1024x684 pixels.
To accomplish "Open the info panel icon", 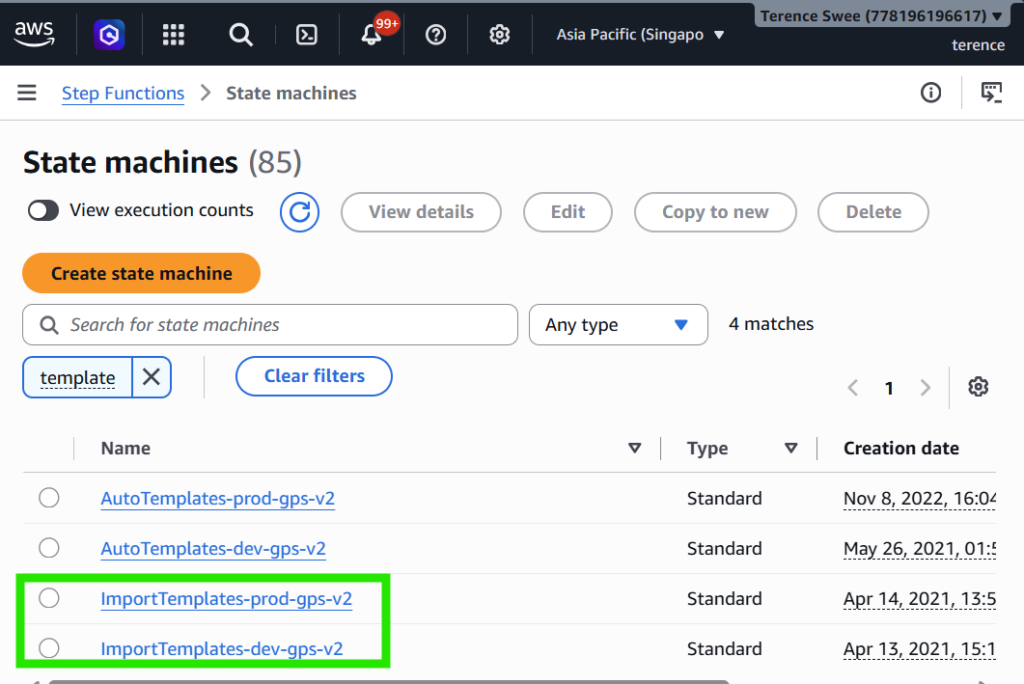I will tap(931, 93).
